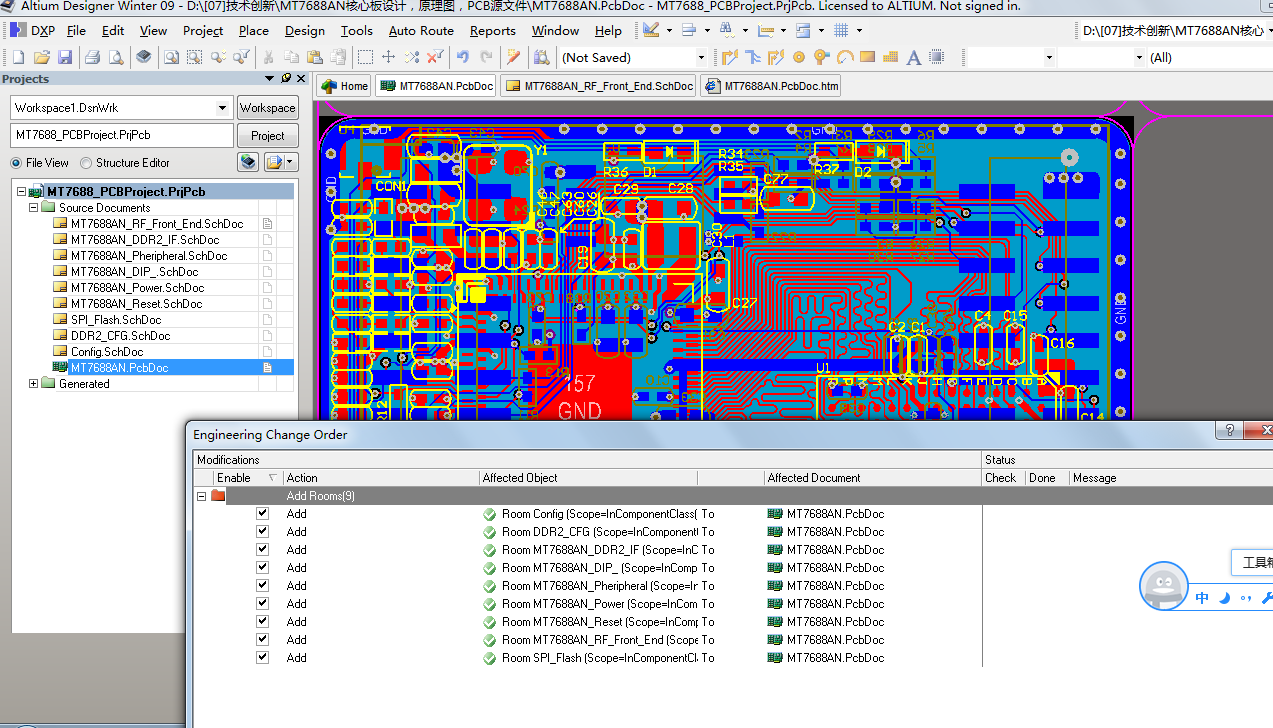Viewport: 1273px width, 728px height.
Task: Open the Design menu
Action: [x=305, y=30]
